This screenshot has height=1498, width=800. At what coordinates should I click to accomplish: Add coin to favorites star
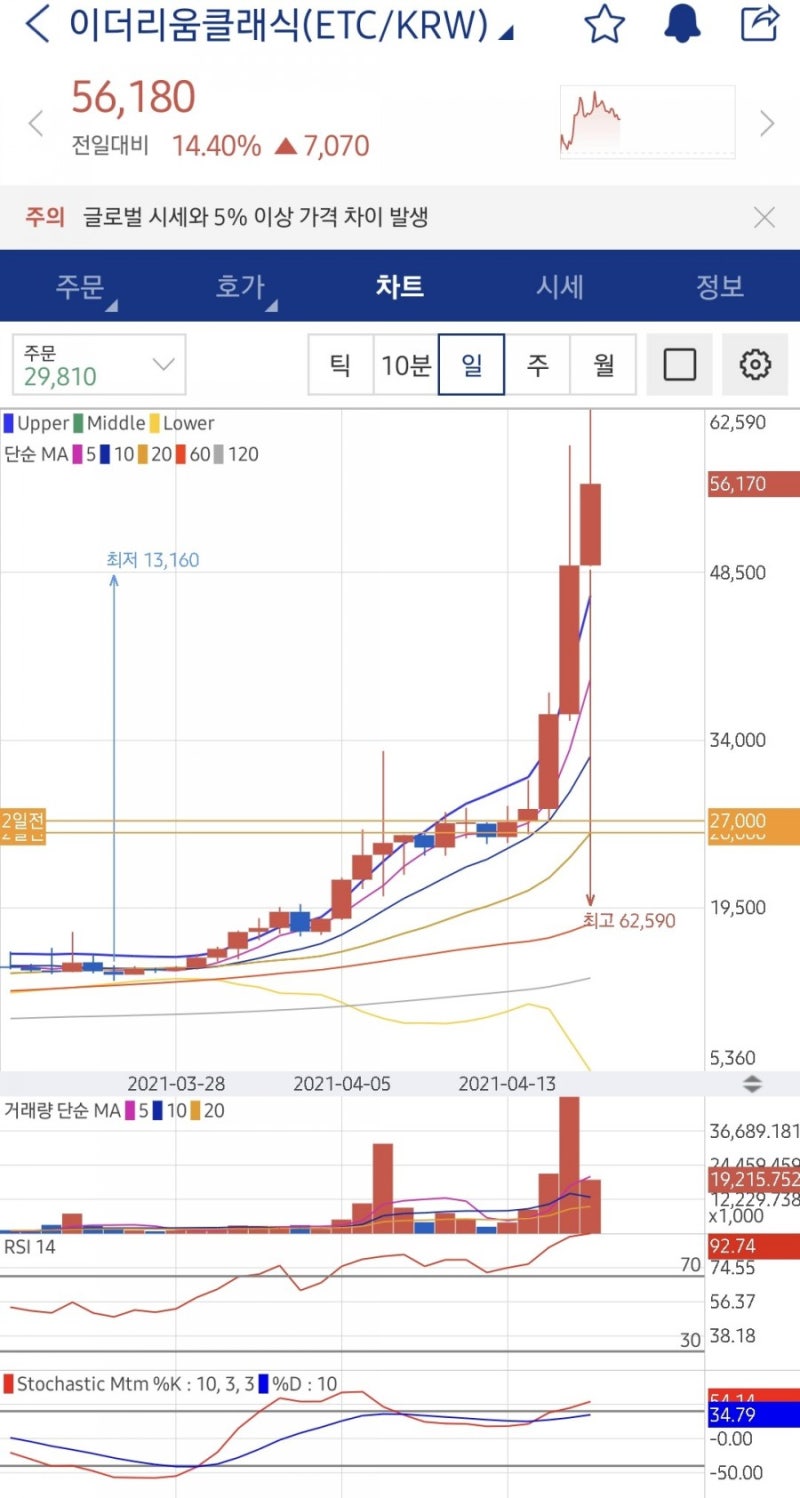coord(604,23)
